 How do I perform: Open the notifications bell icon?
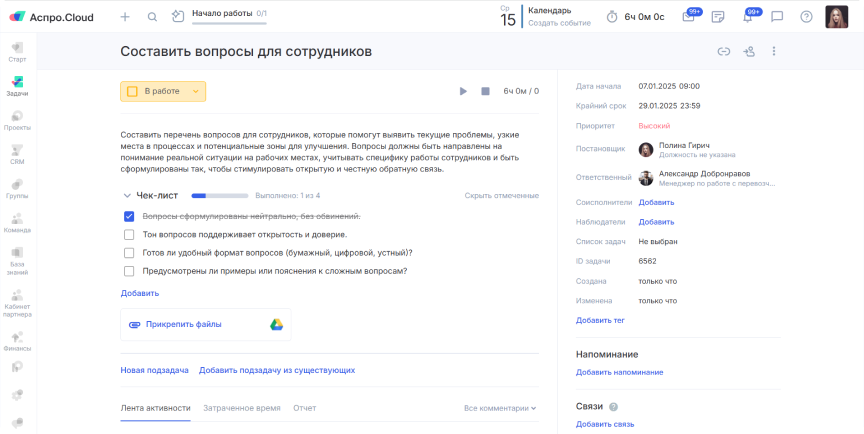point(748,17)
